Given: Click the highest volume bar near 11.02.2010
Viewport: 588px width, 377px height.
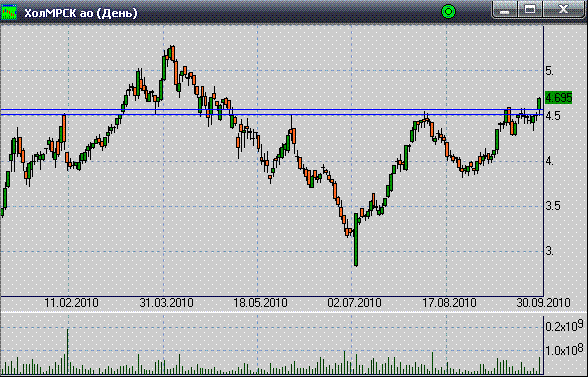Looking at the screenshot, I should click(x=68, y=351).
